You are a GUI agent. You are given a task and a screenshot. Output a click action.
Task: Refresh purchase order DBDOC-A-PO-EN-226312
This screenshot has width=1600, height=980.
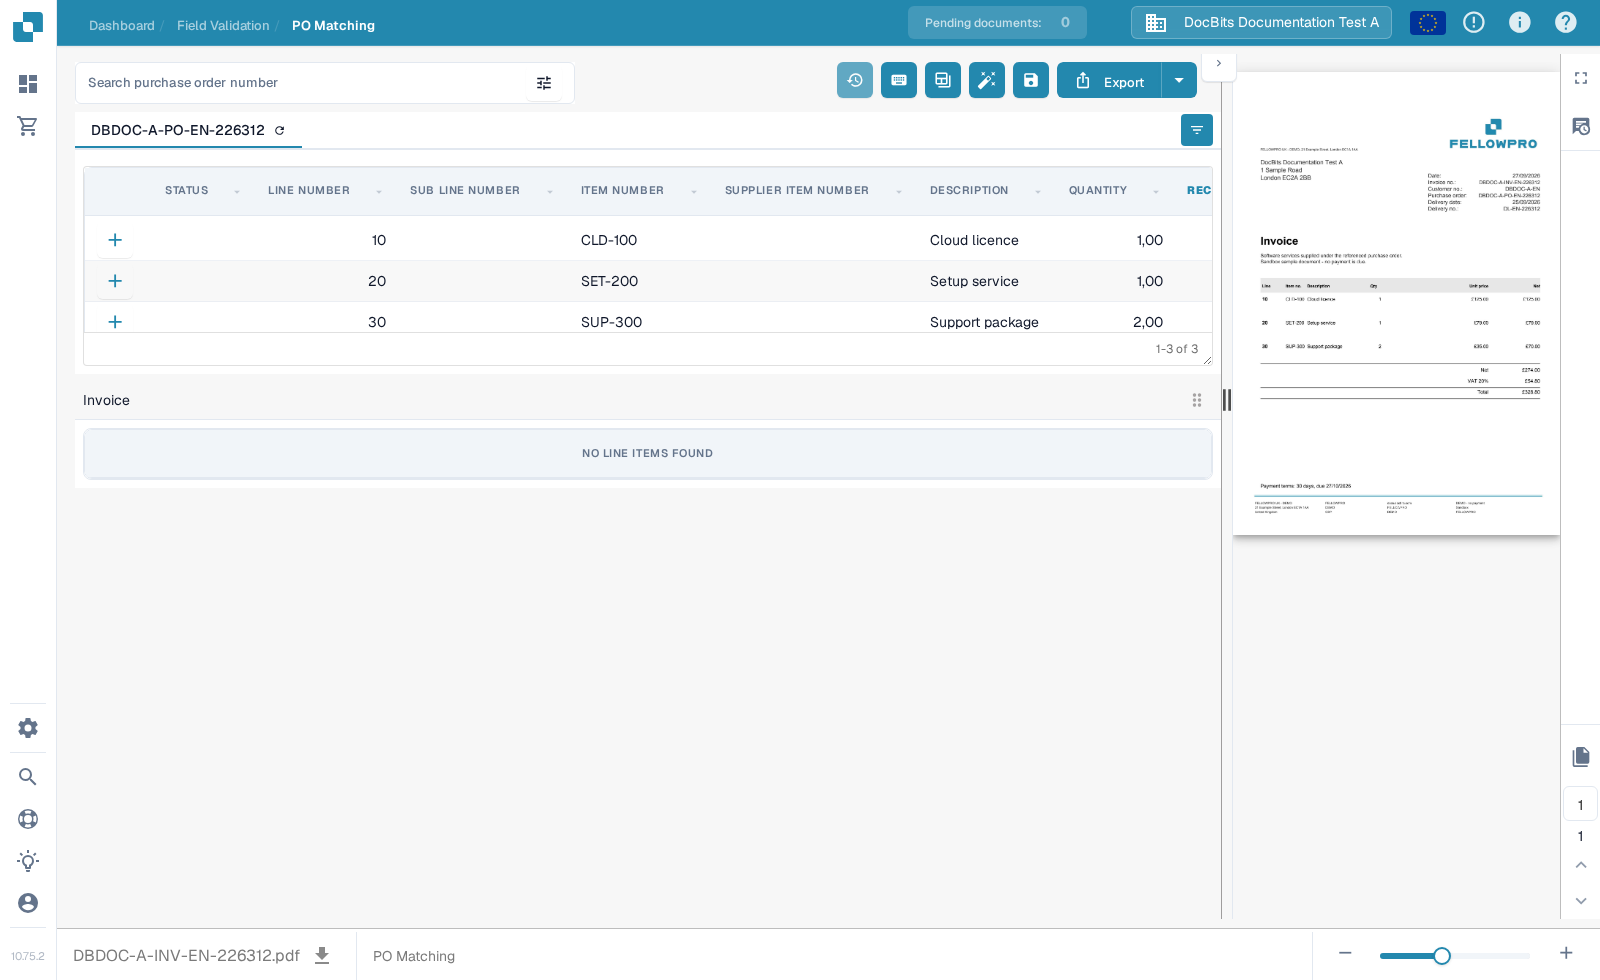tap(280, 130)
